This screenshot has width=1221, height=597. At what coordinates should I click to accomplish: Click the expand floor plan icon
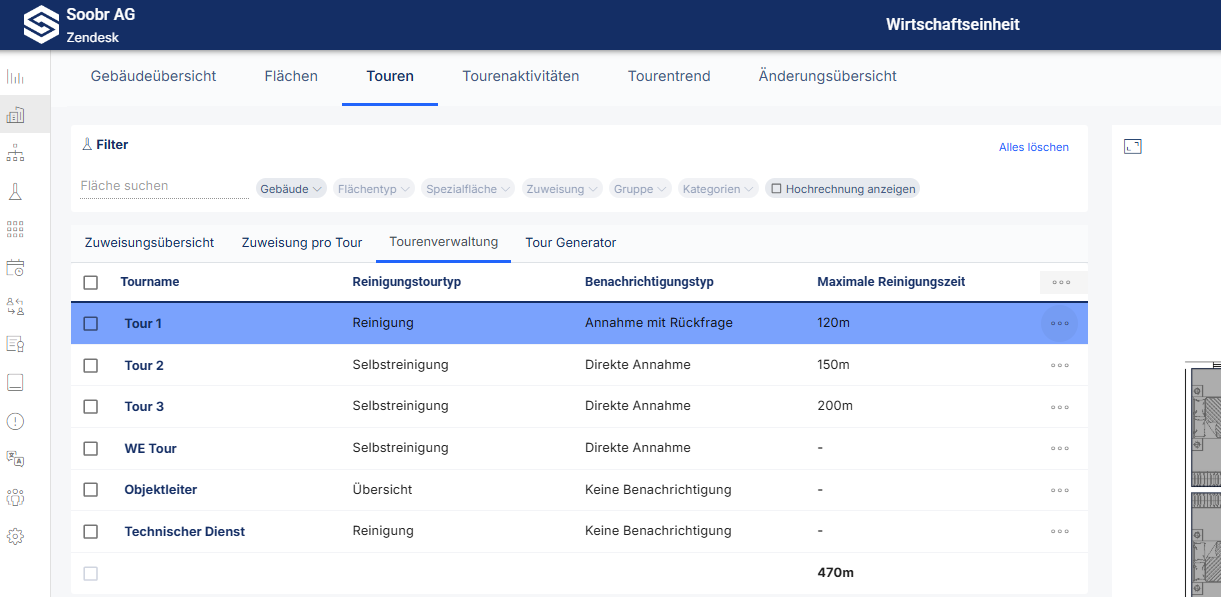[x=1132, y=147]
